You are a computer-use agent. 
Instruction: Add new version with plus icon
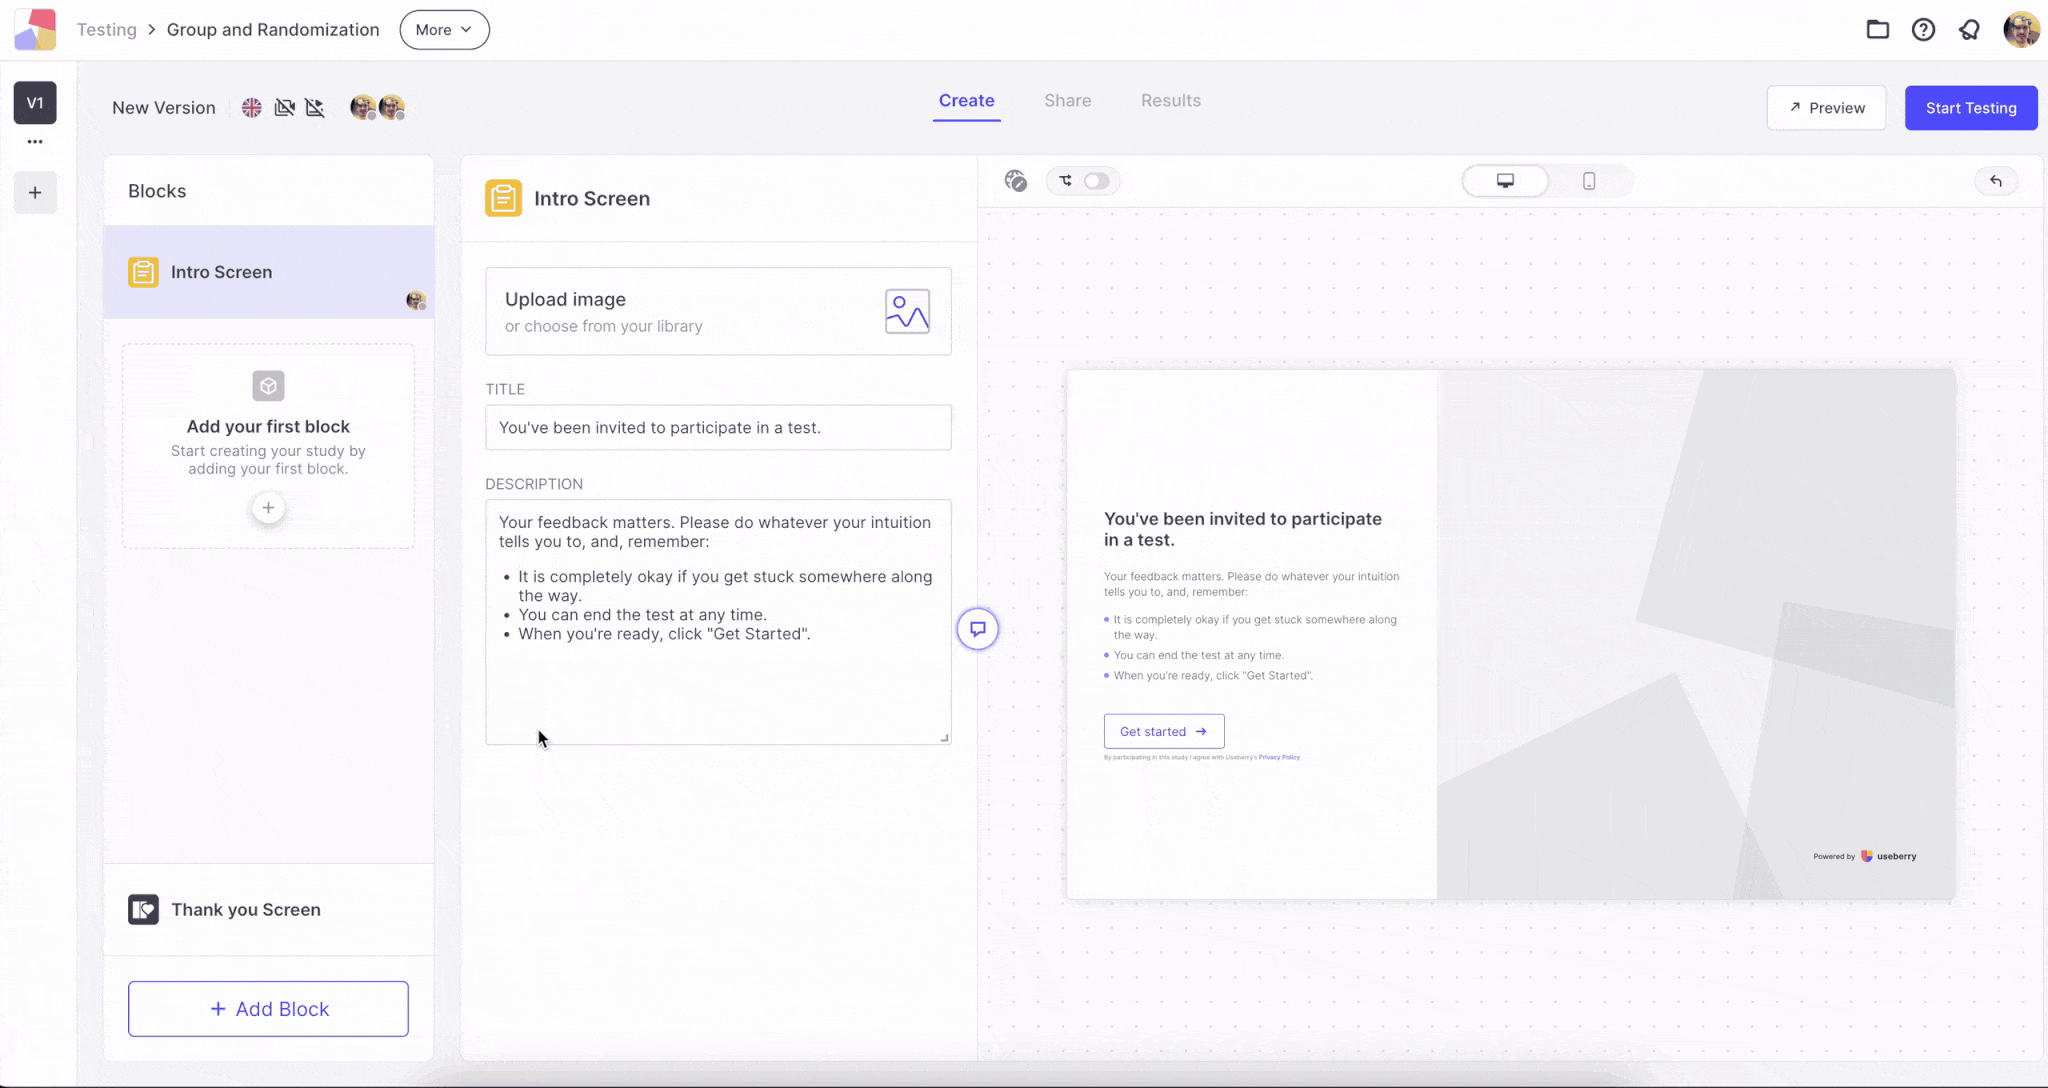pos(35,192)
